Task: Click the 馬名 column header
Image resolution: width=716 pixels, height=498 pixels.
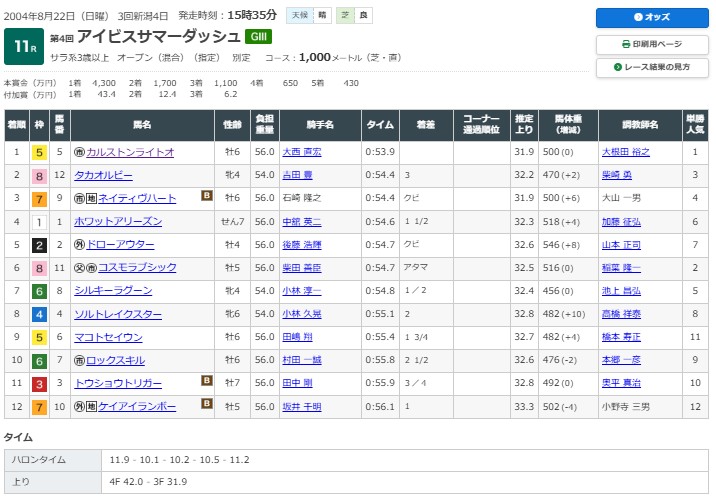Action: (x=142, y=125)
